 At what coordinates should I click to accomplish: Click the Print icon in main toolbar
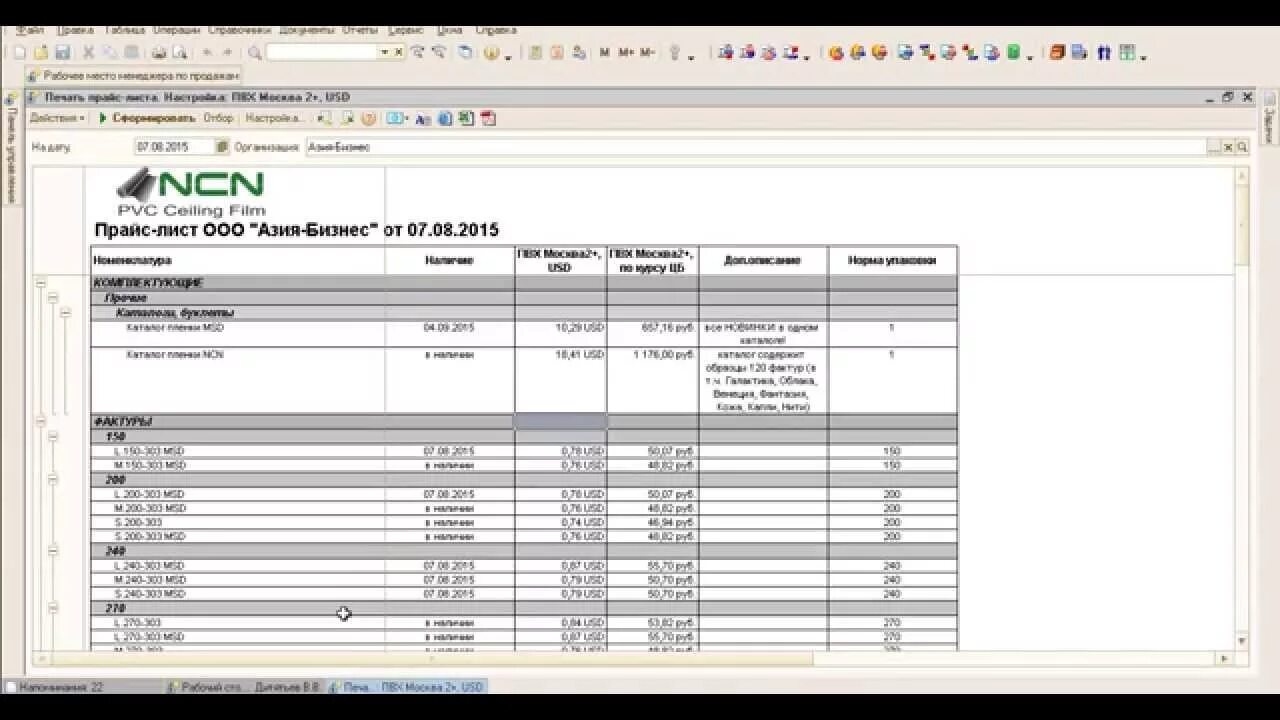tap(159, 52)
